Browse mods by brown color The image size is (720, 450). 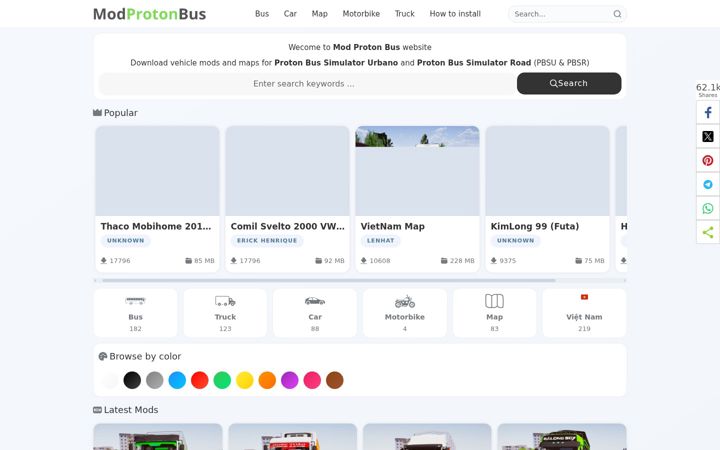point(335,380)
